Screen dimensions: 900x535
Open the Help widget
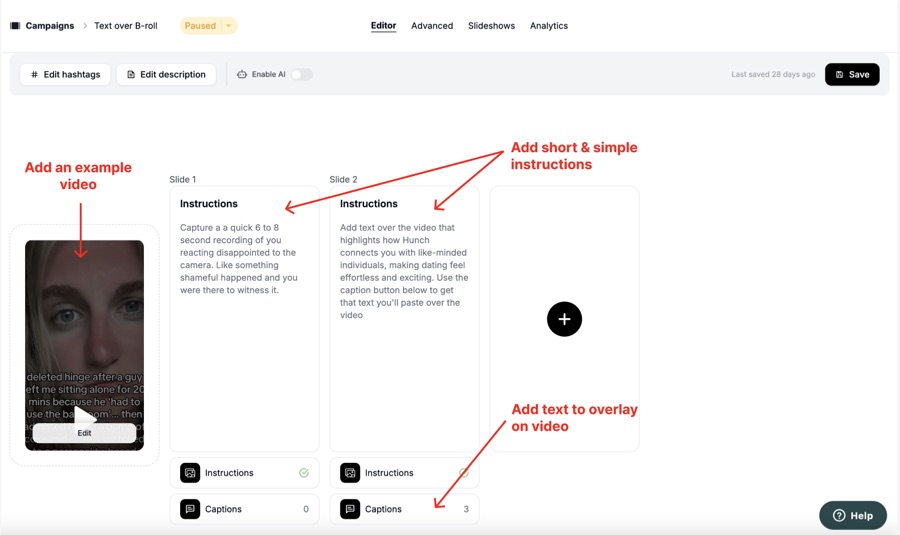coord(853,515)
